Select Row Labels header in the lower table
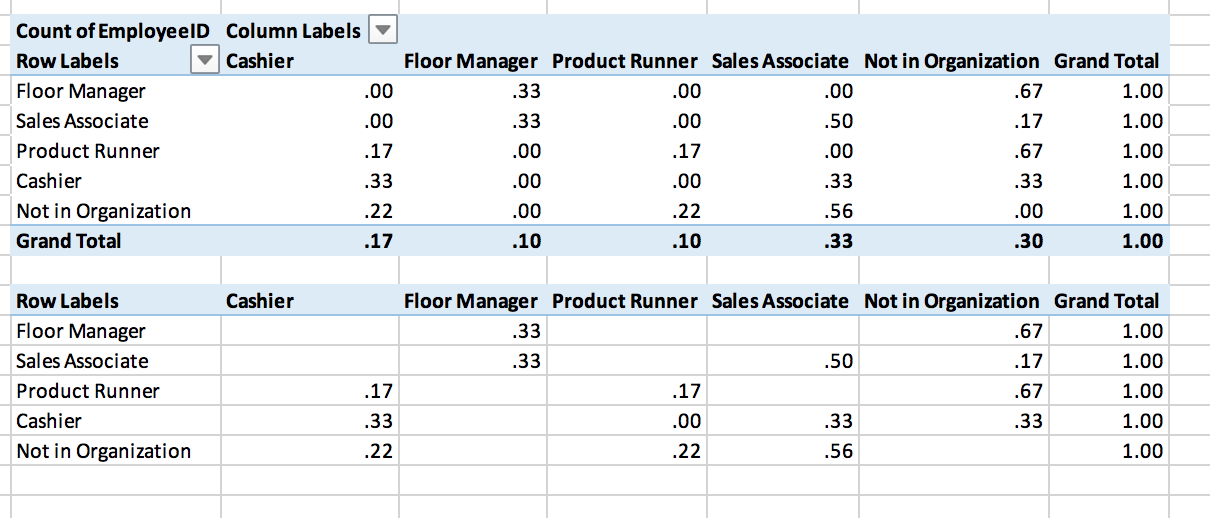Screen dimensions: 1210x518 [x=67, y=301]
